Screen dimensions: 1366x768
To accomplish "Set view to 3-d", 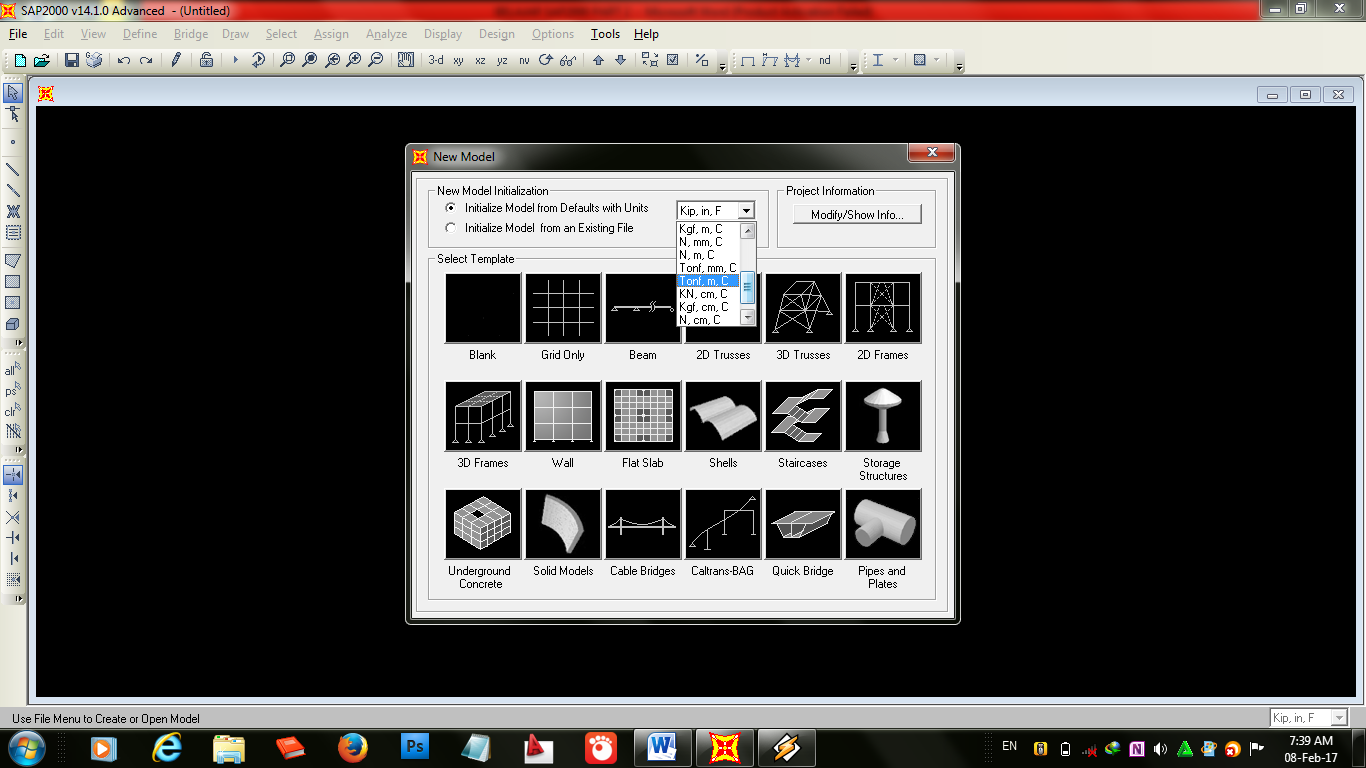I will (x=436, y=60).
